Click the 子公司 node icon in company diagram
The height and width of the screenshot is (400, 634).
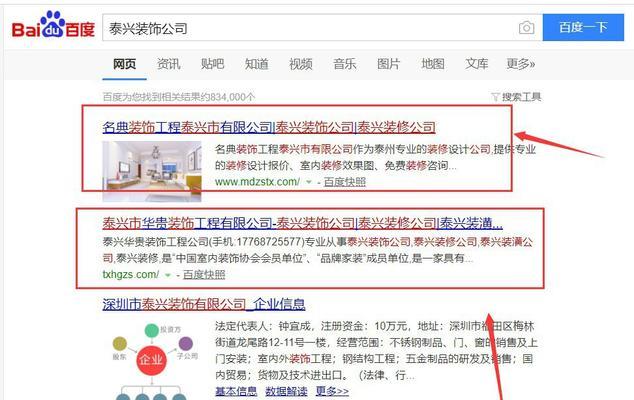click(186, 344)
